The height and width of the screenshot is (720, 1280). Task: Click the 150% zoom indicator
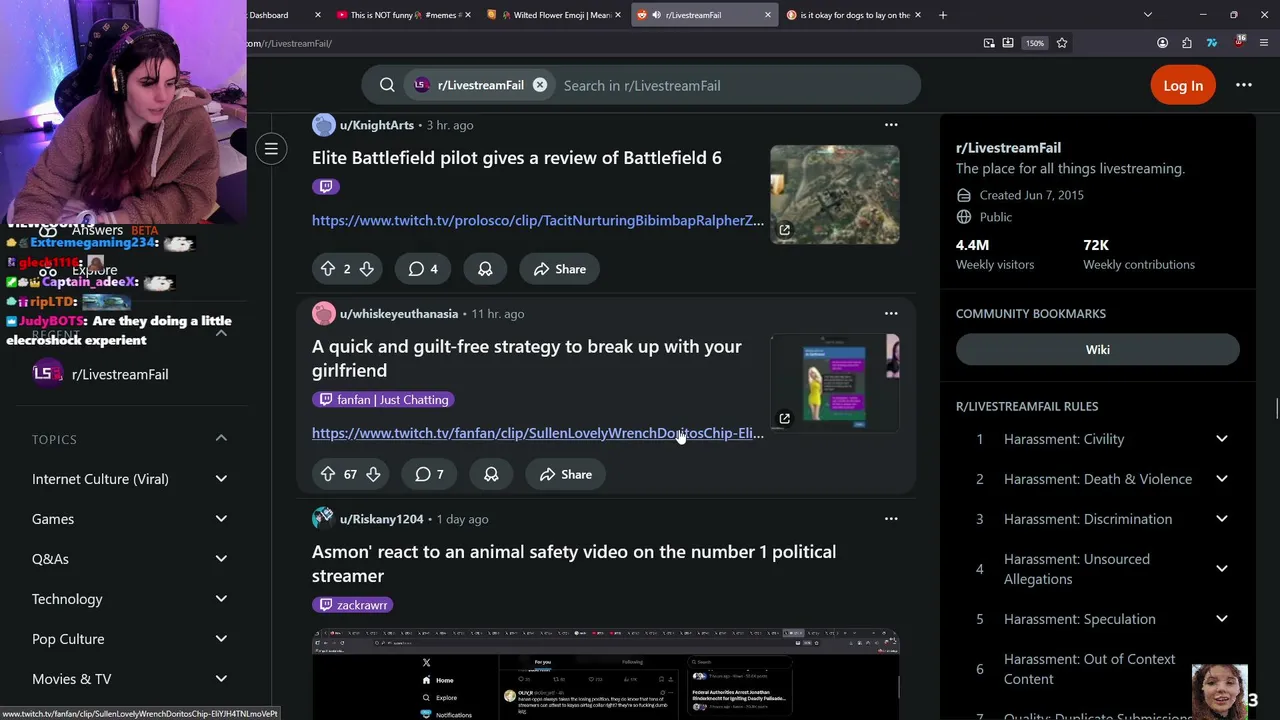click(1035, 43)
